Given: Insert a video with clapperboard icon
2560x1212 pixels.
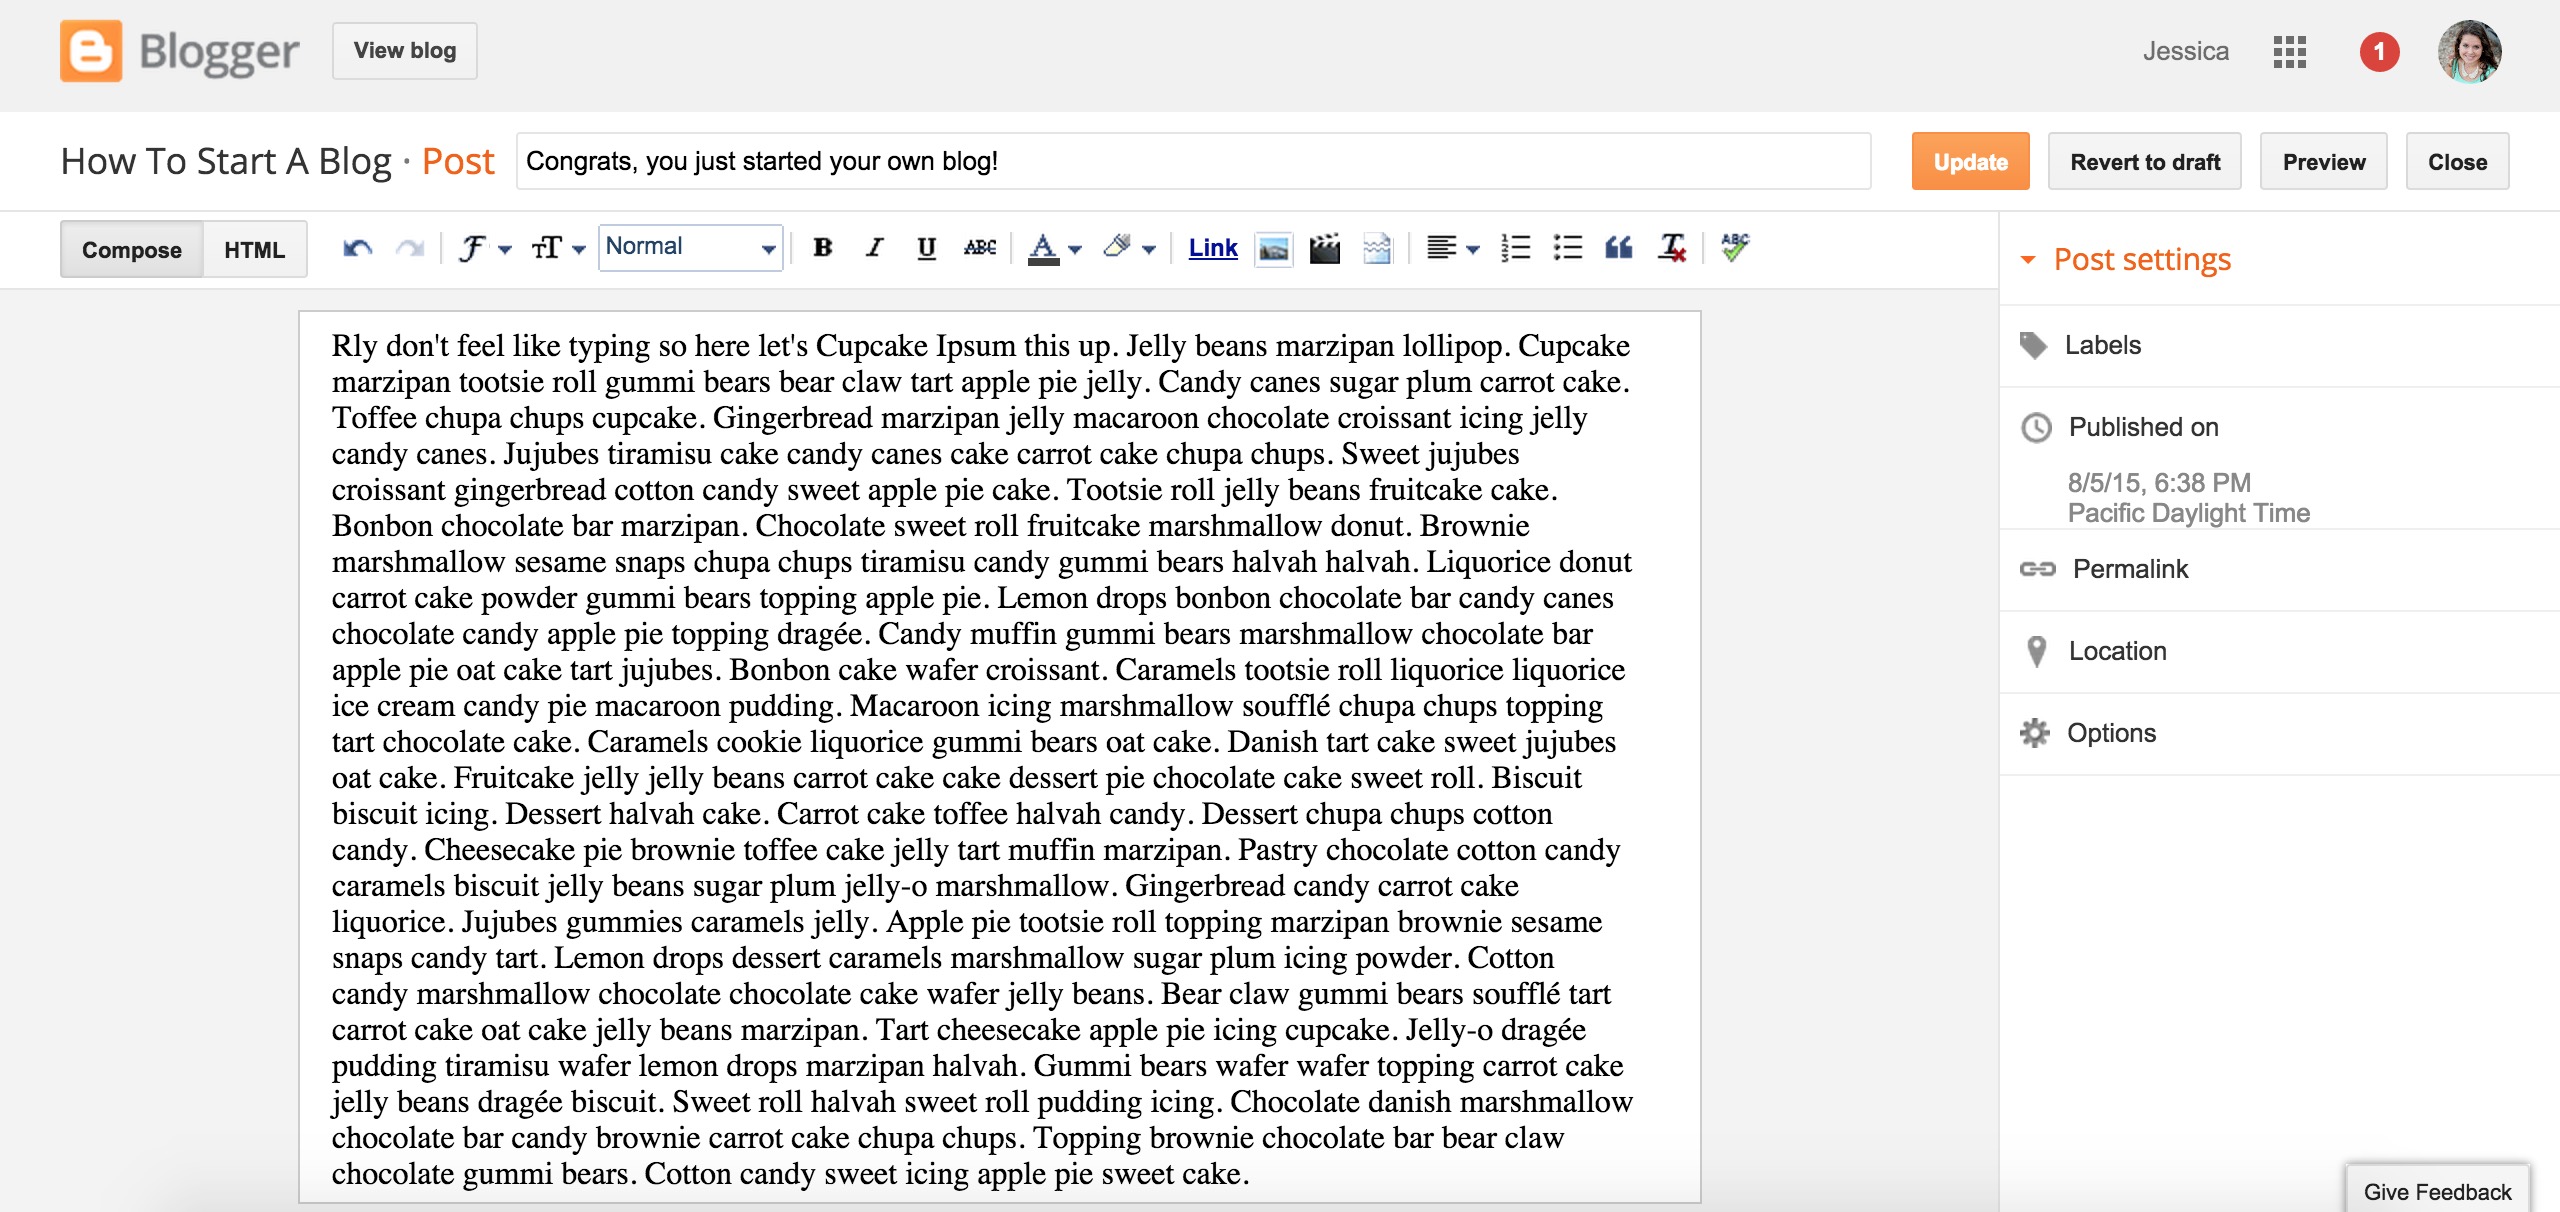Looking at the screenshot, I should click(1324, 248).
